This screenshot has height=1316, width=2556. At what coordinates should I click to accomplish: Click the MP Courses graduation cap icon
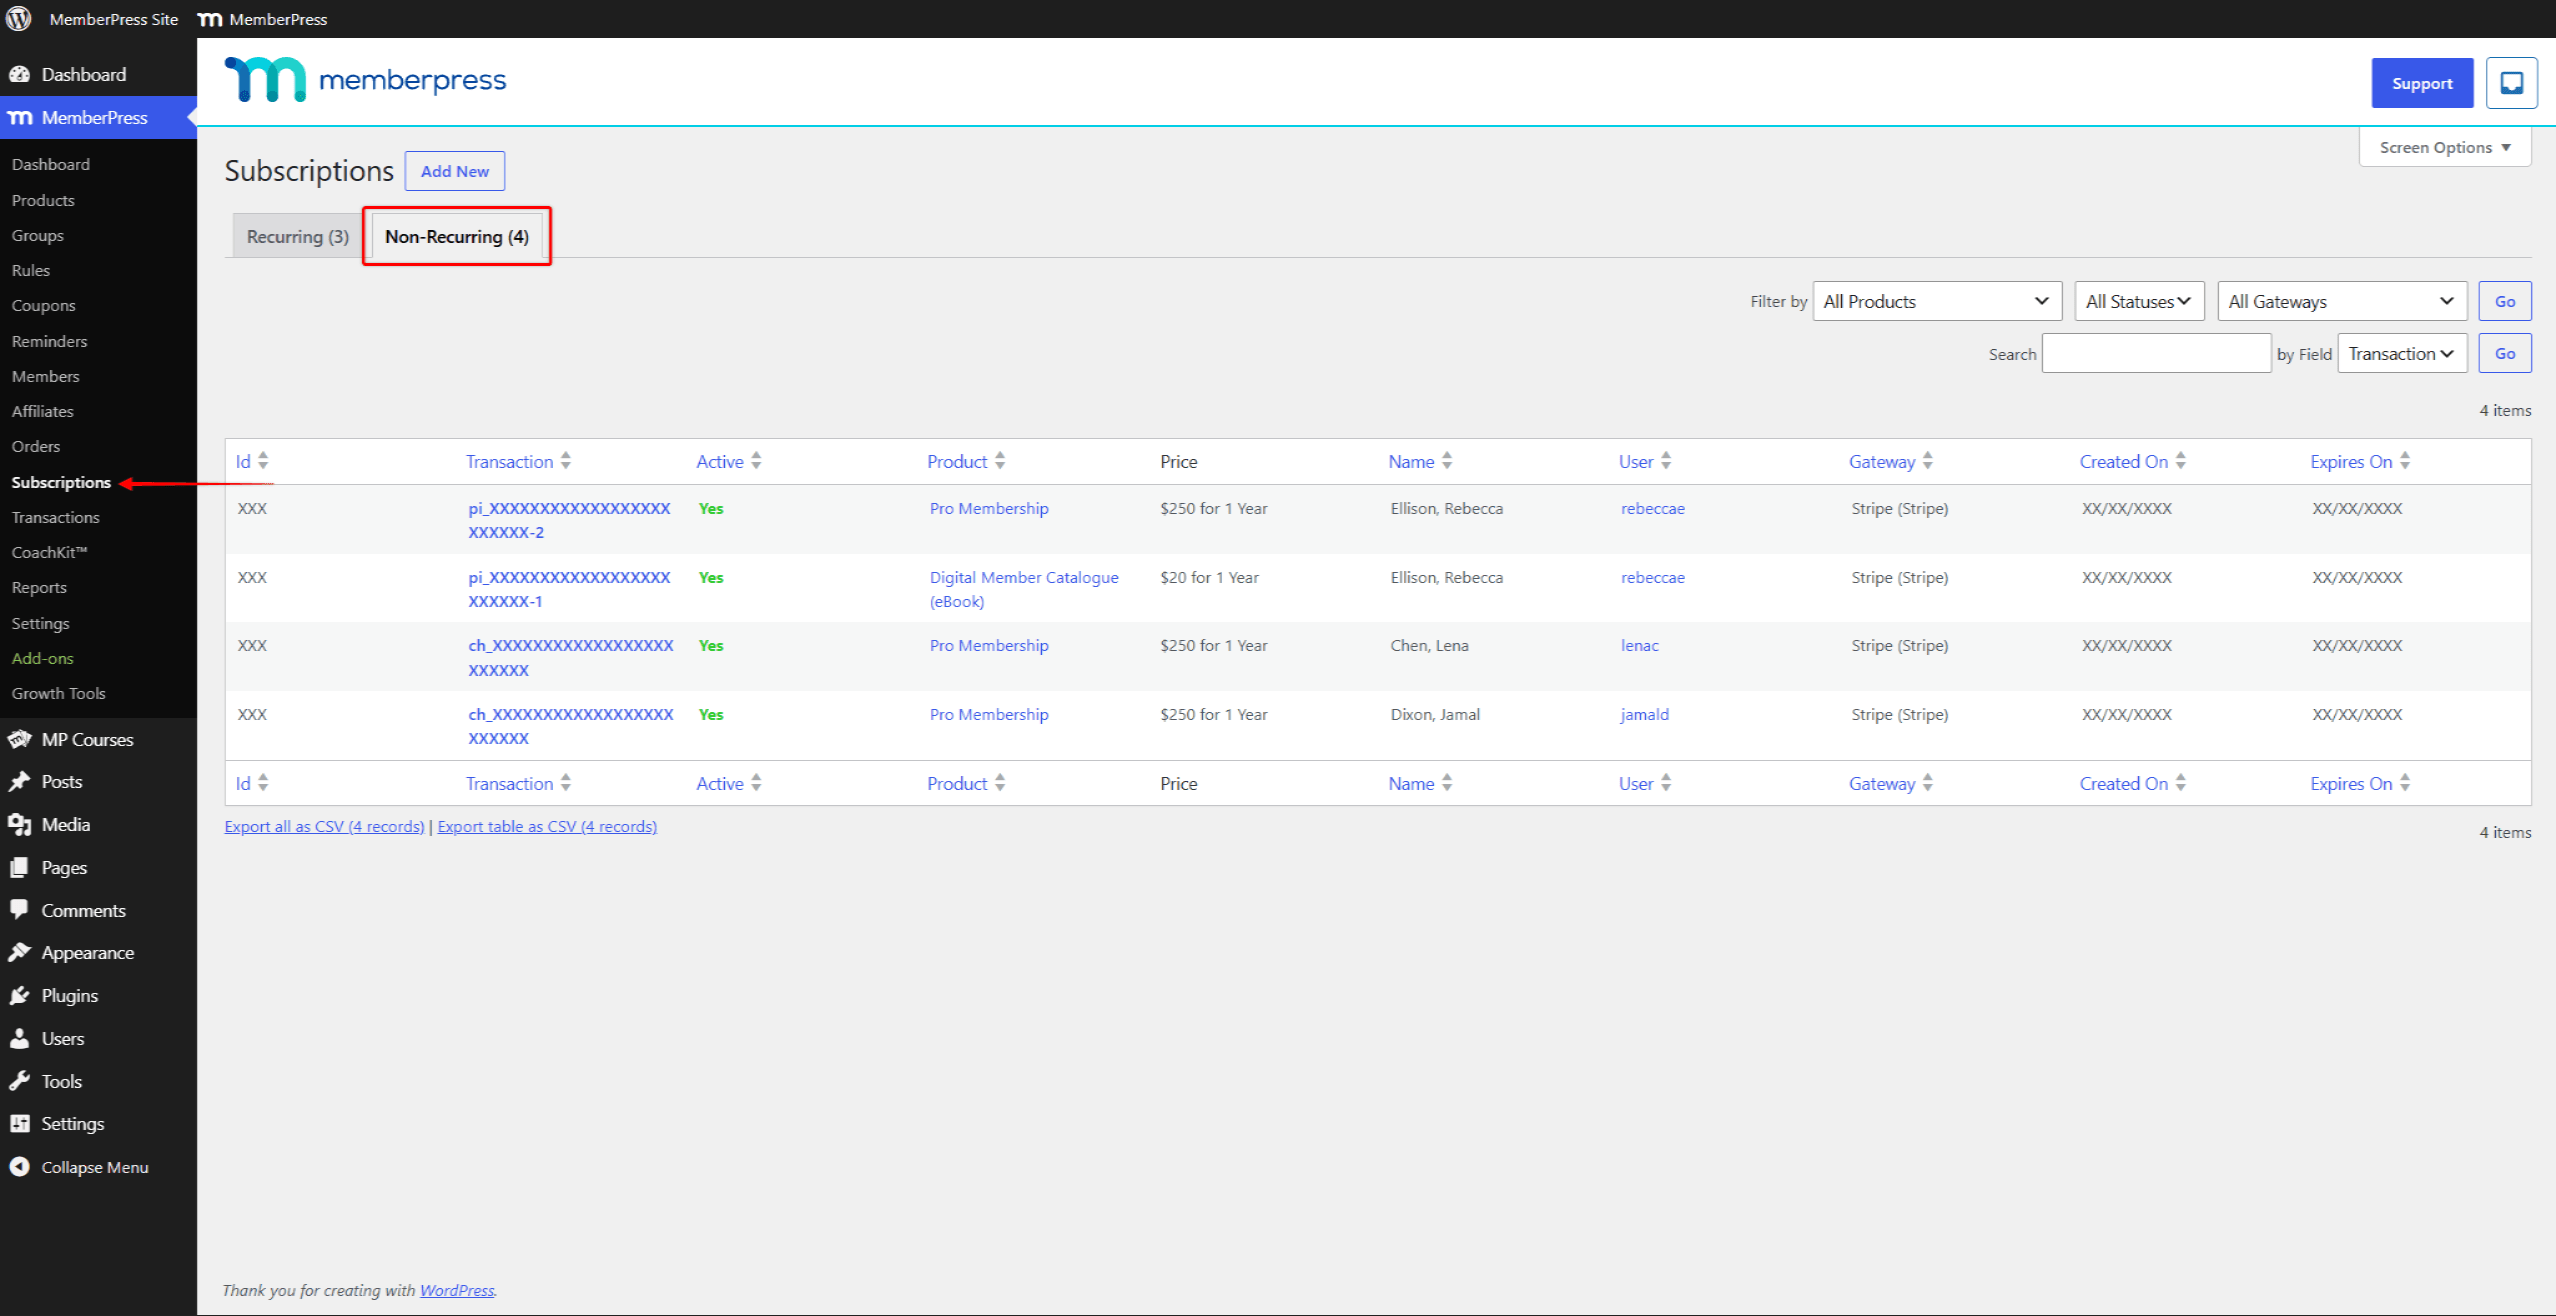(19, 740)
